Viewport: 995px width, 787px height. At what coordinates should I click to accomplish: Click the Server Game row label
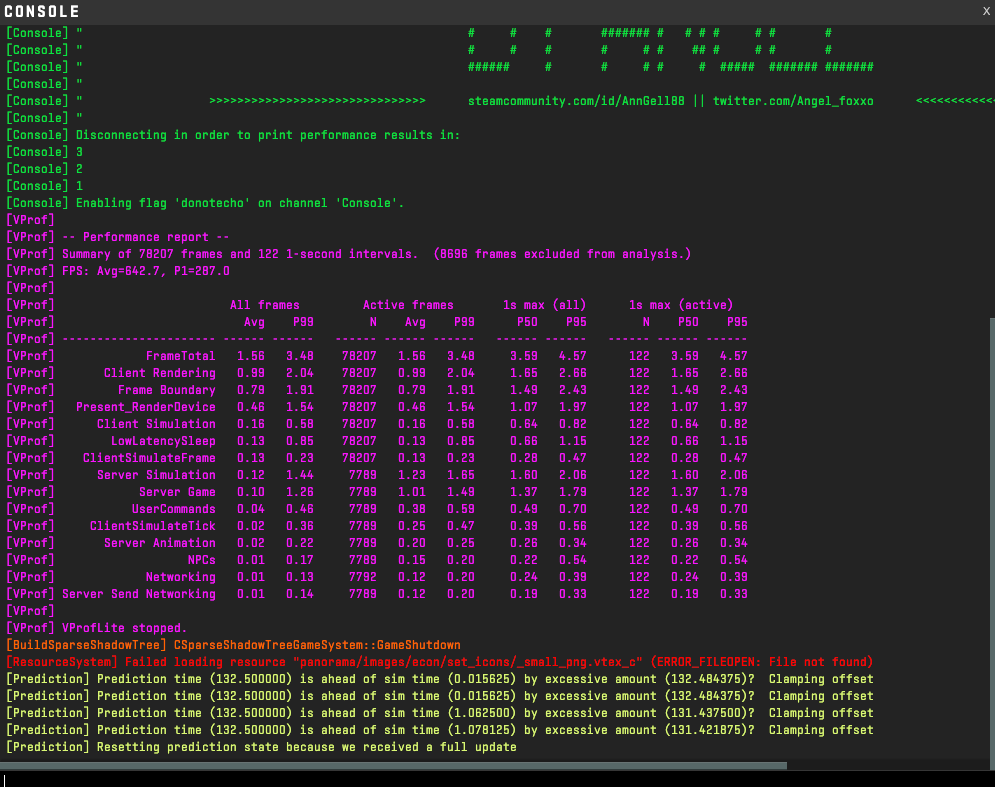coord(177,492)
